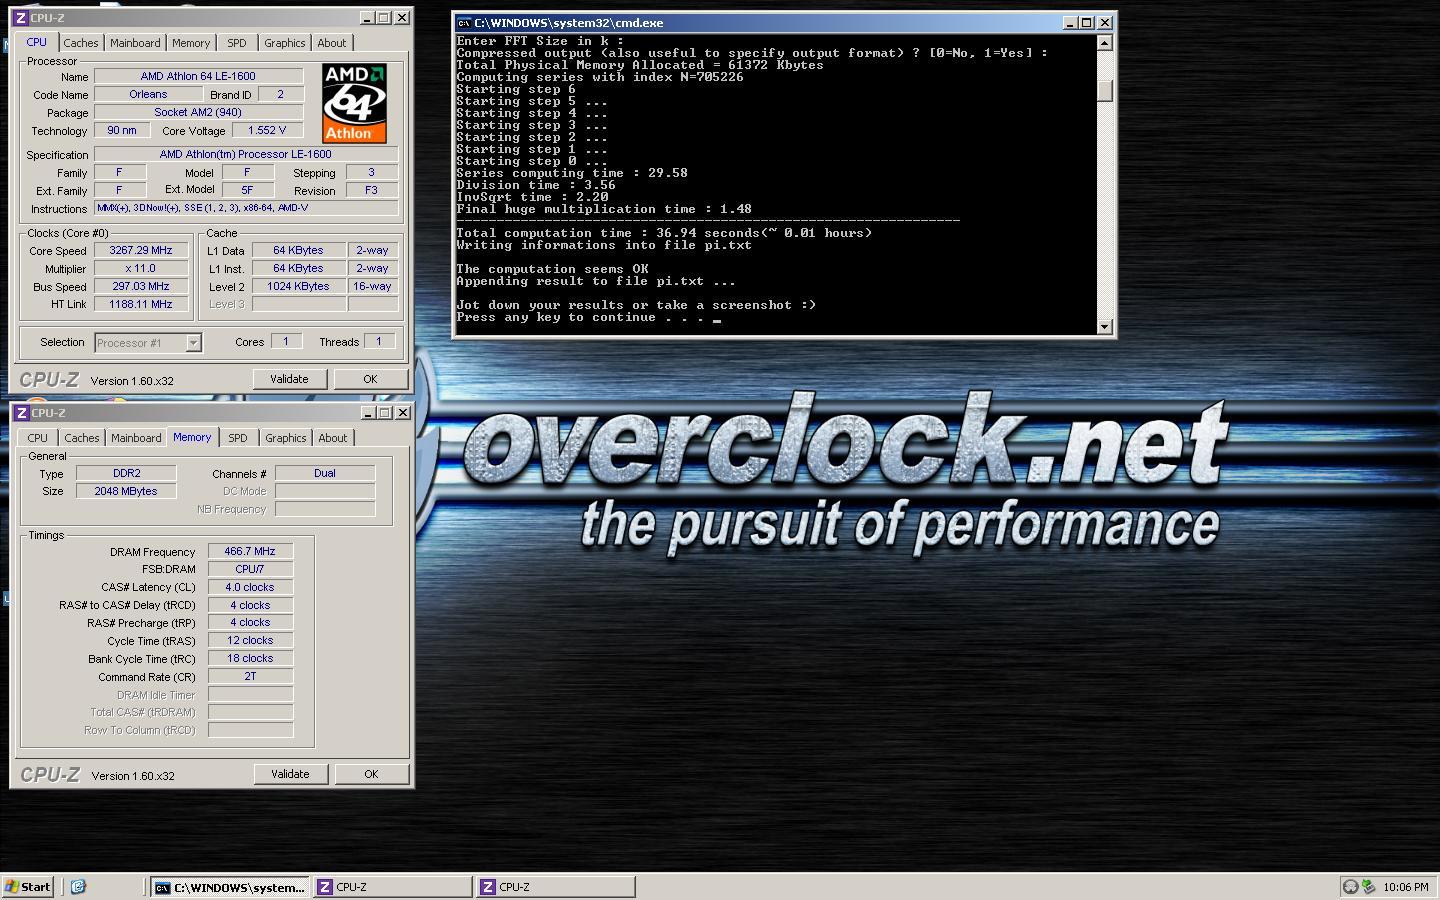1440x900 pixels.
Task: Select About tab in bottom CPU-Z window
Action: tap(333, 438)
